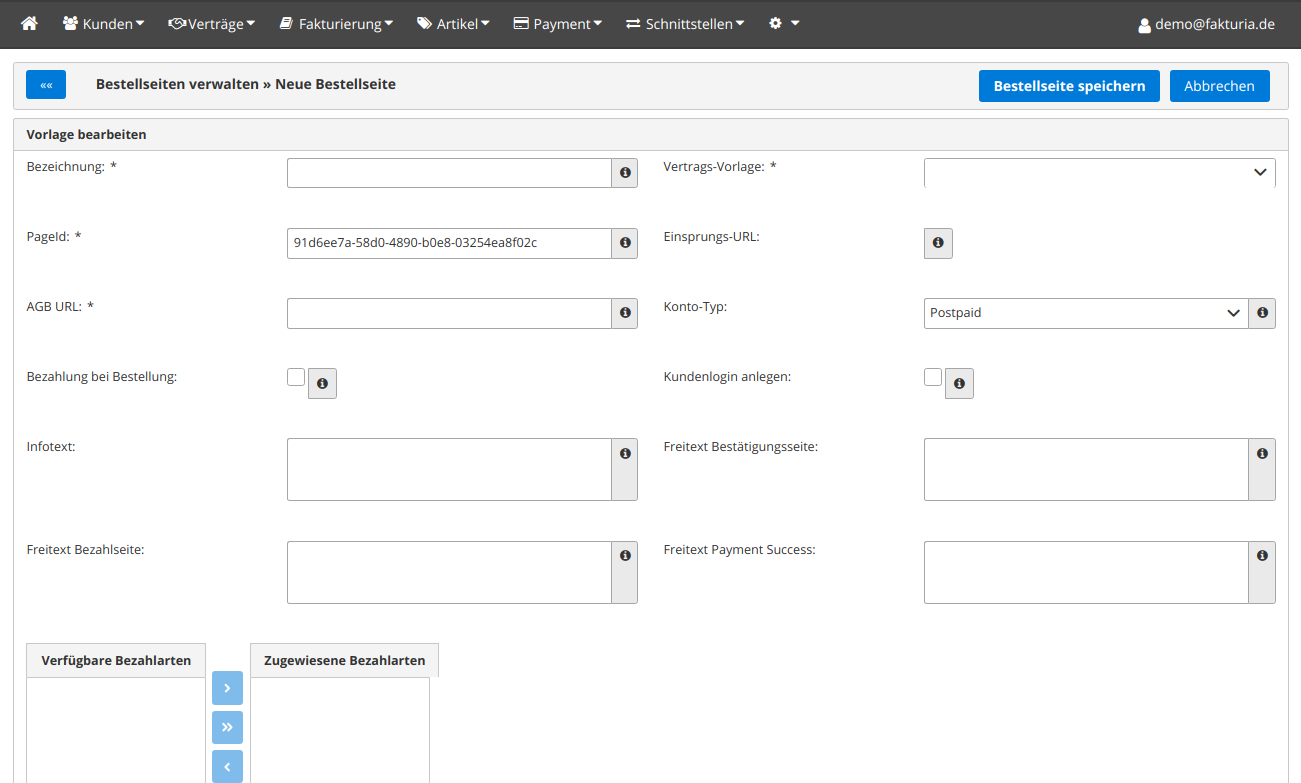Screen dimensions: 1301x783
Task: Click the home icon in navbar
Action: pos(29,23)
